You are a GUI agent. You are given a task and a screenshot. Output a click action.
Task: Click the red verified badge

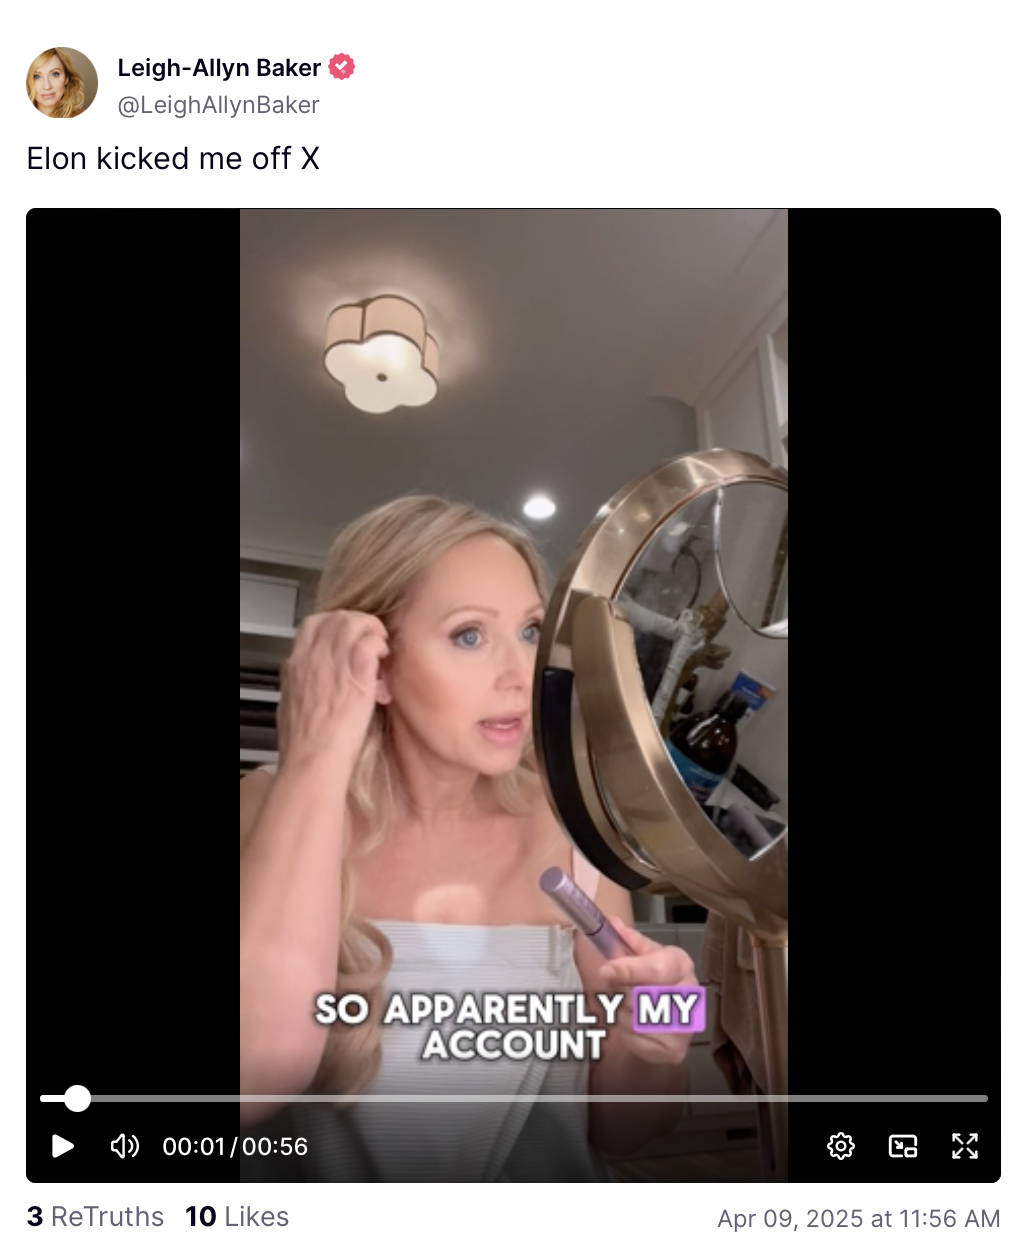[342, 67]
